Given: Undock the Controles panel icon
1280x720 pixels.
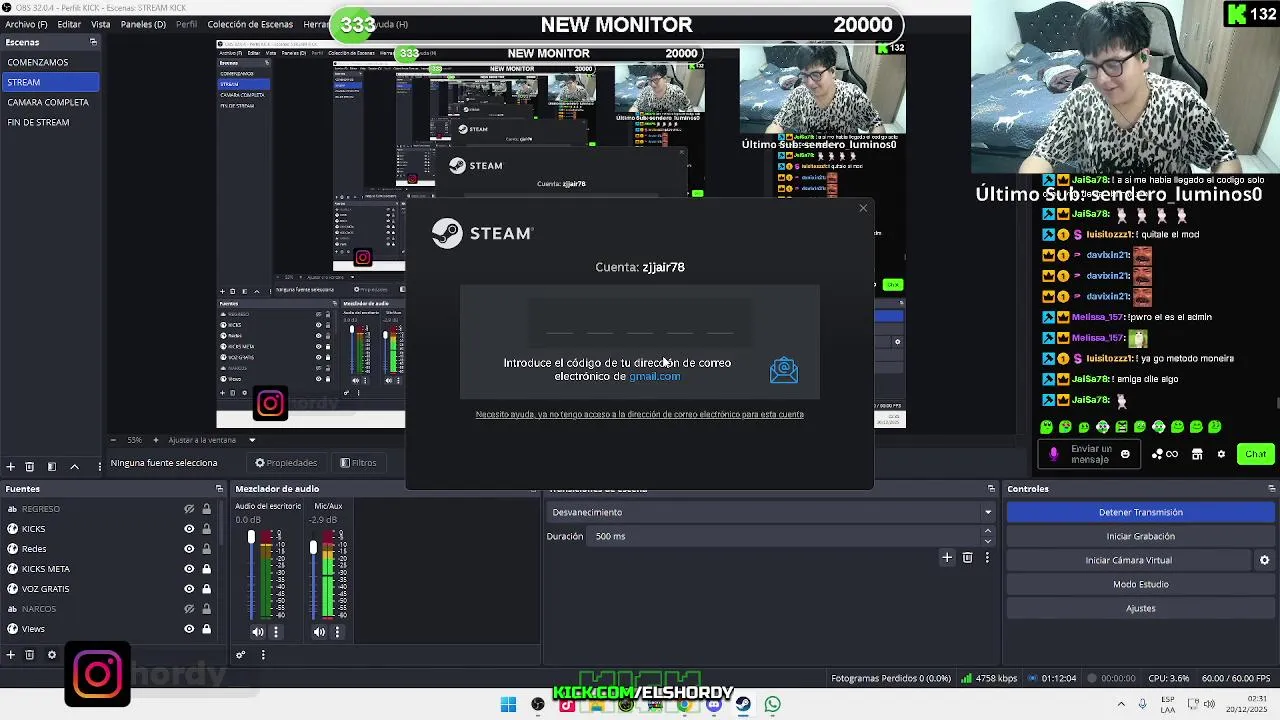Looking at the screenshot, I should point(1271,489).
